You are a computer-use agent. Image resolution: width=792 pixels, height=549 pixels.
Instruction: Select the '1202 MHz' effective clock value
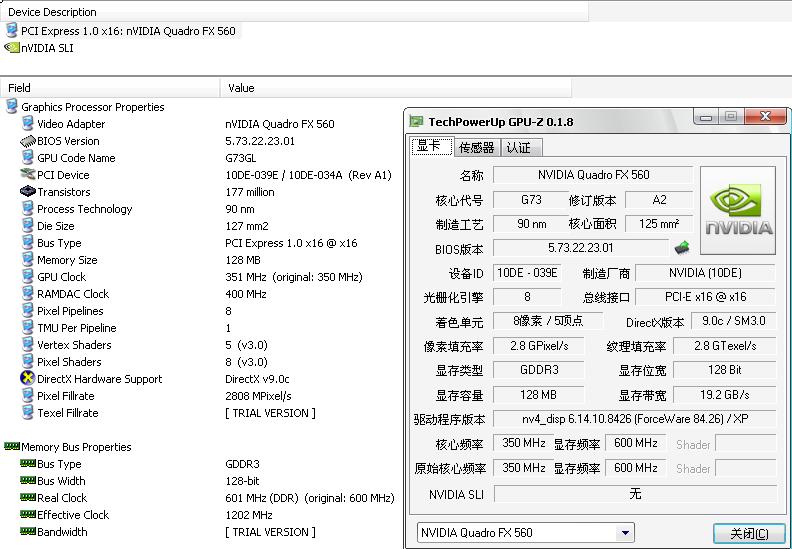click(x=249, y=515)
